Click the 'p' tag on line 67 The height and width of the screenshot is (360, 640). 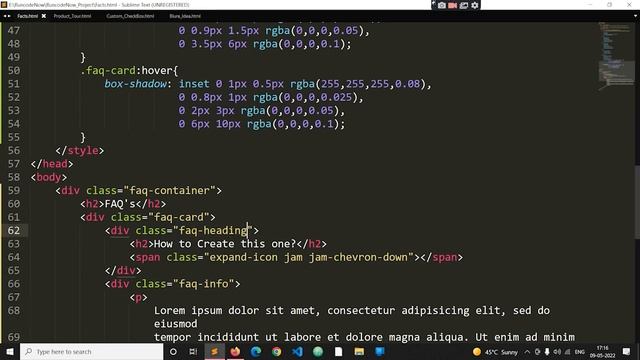[138, 298]
